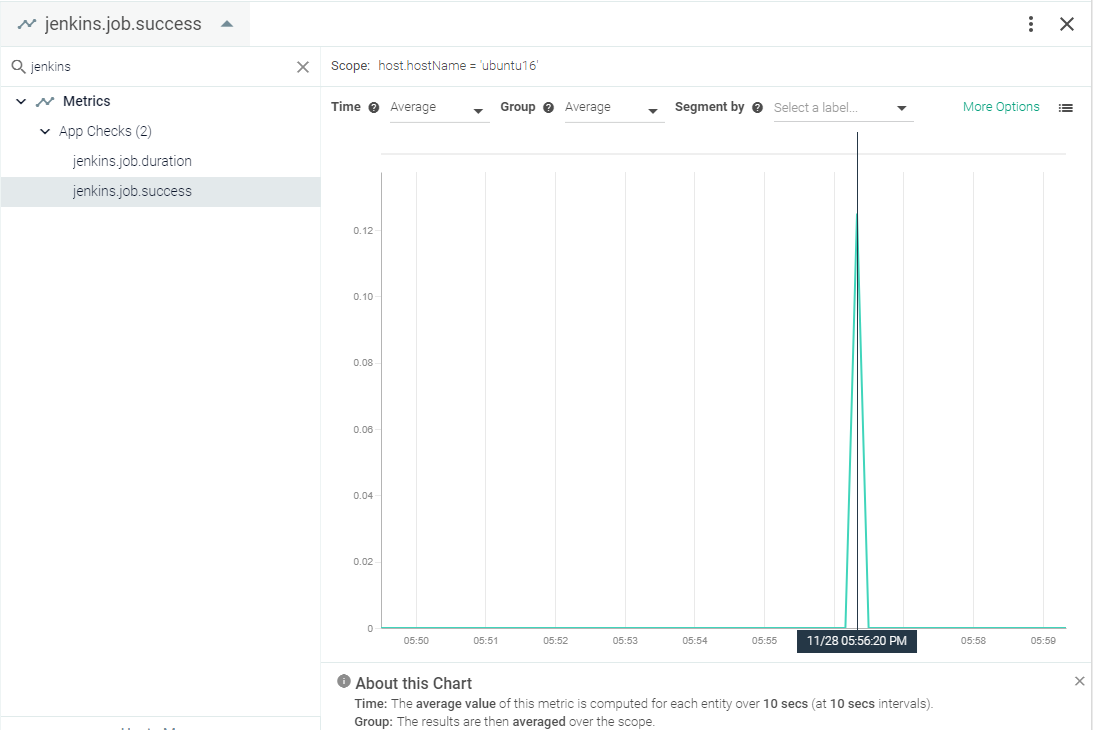Viewport: 1093px width, 730px height.
Task: Click the scope host.hostName = 'ubuntu16' text
Action: click(458, 66)
